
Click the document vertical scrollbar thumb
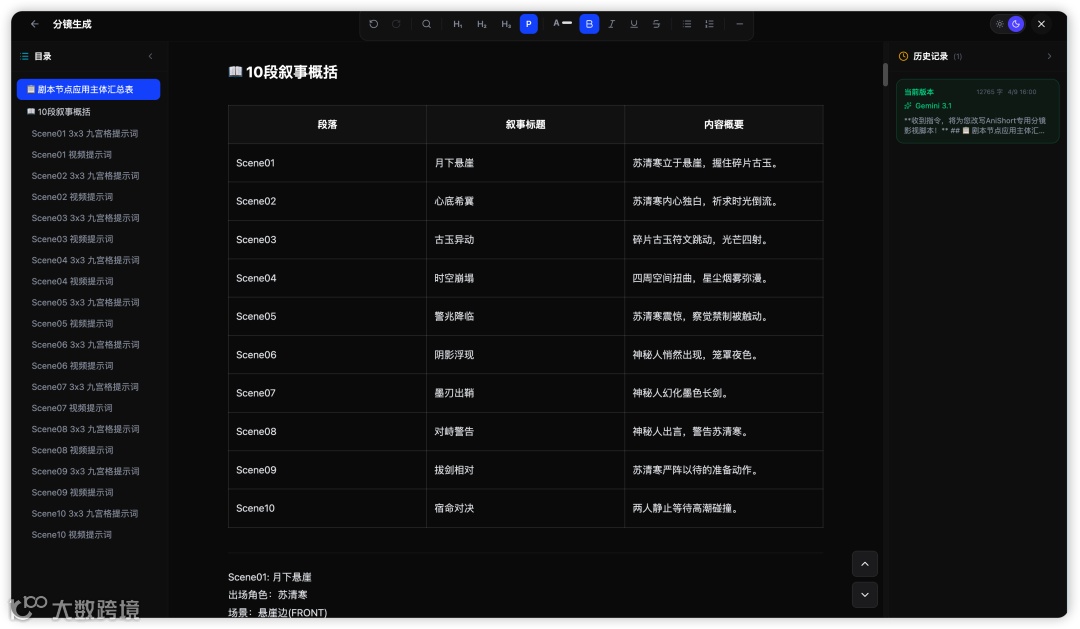885,74
